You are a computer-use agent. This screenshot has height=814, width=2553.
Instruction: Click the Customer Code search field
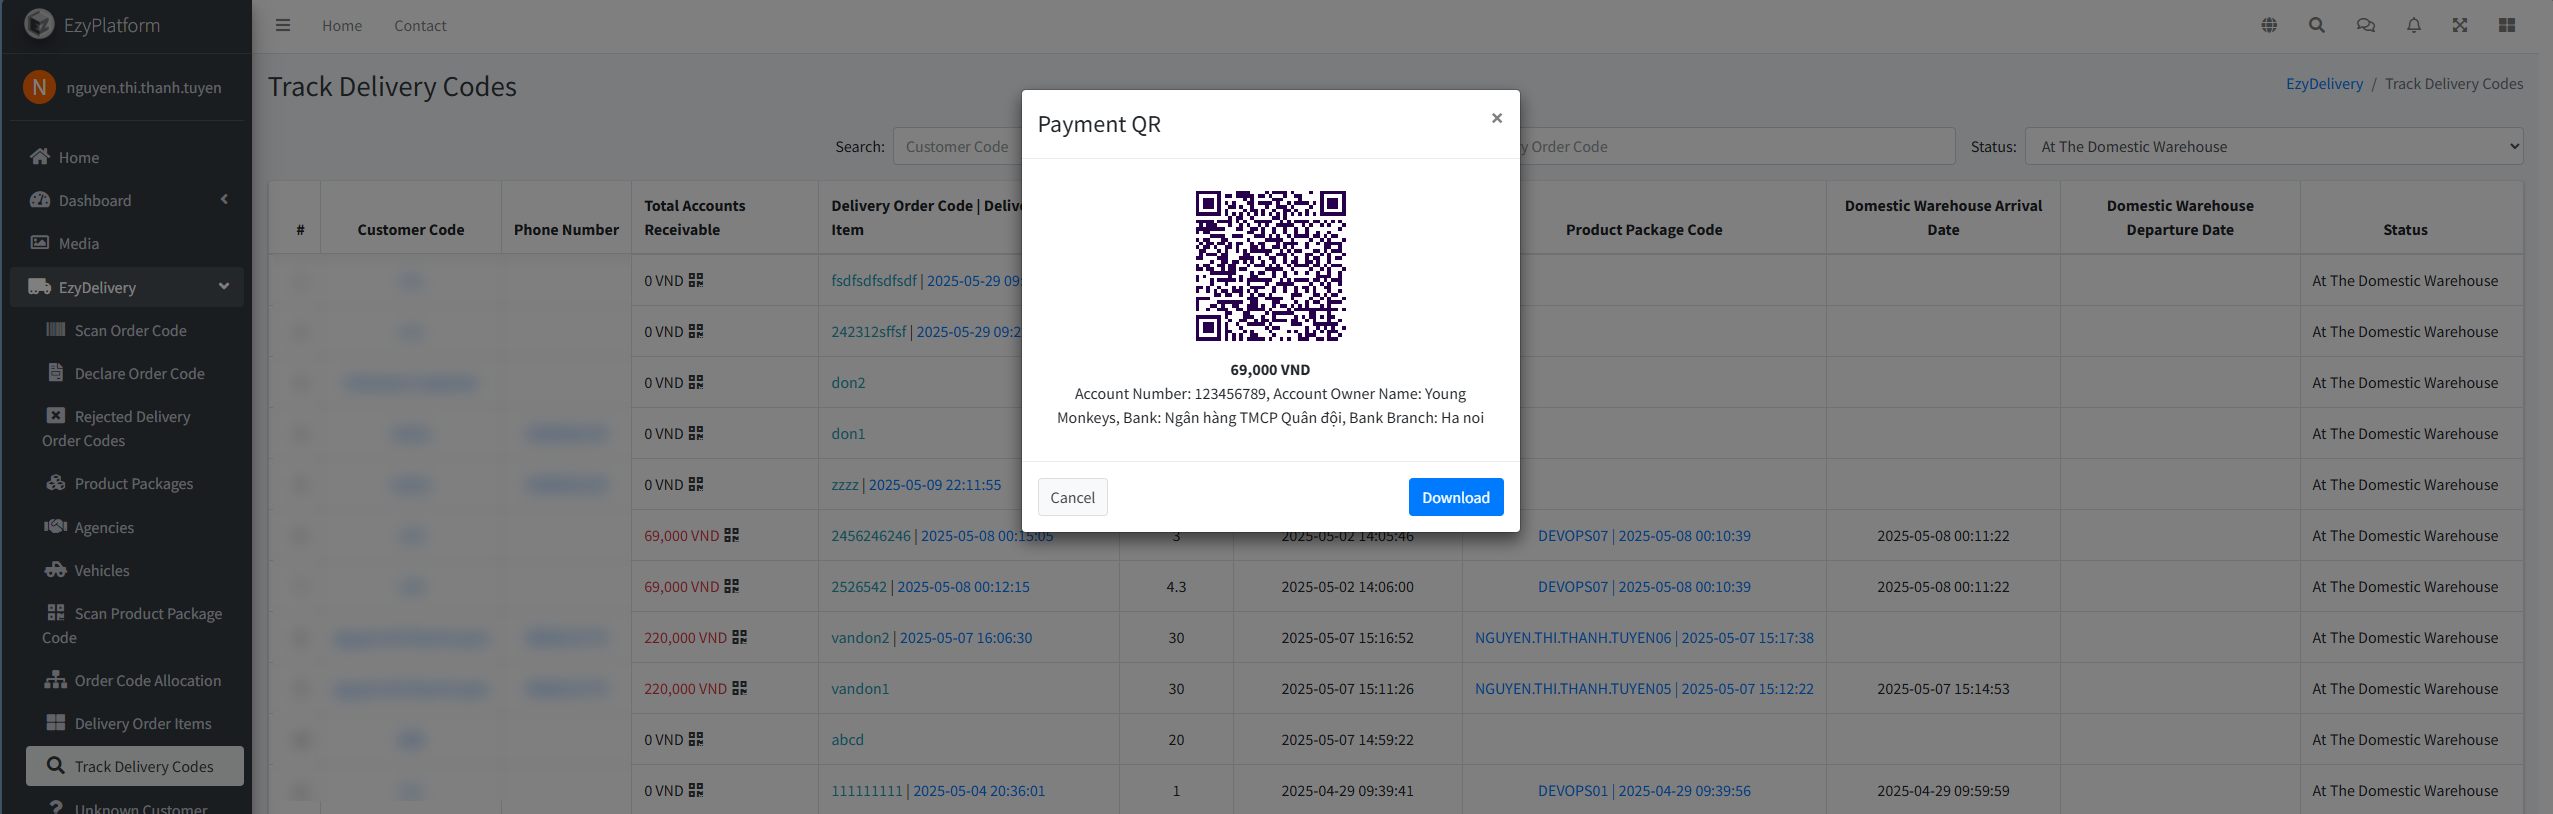click(958, 146)
